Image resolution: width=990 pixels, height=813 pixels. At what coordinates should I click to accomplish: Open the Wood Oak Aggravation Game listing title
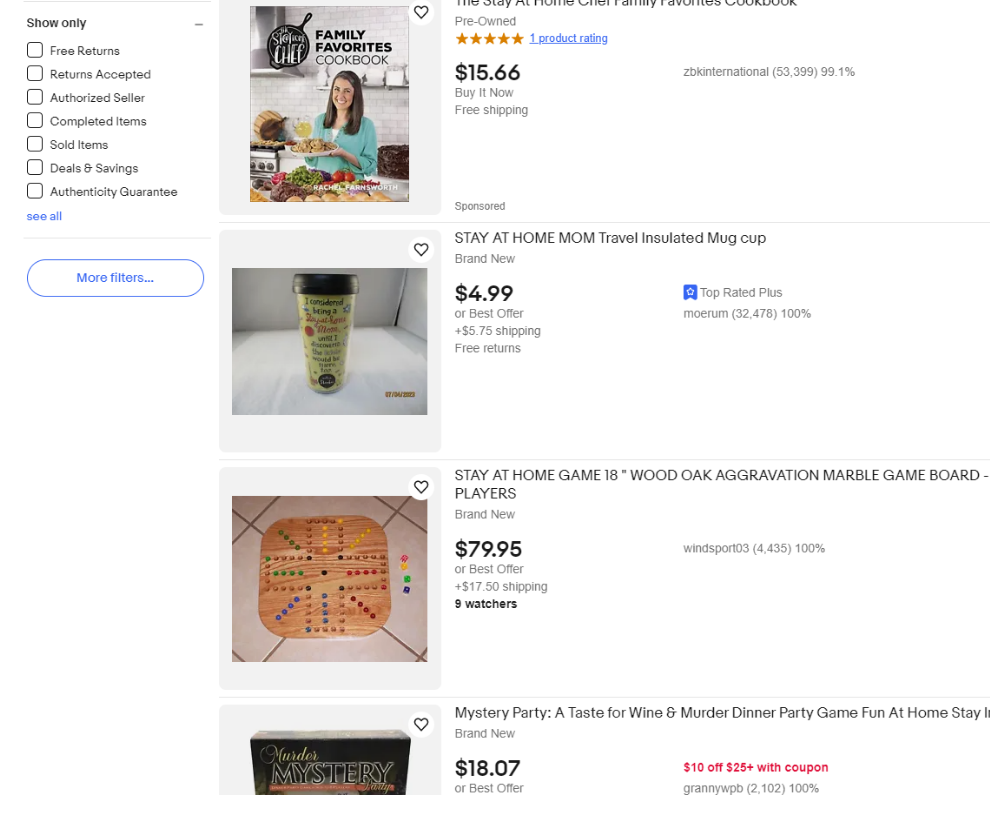coord(720,476)
